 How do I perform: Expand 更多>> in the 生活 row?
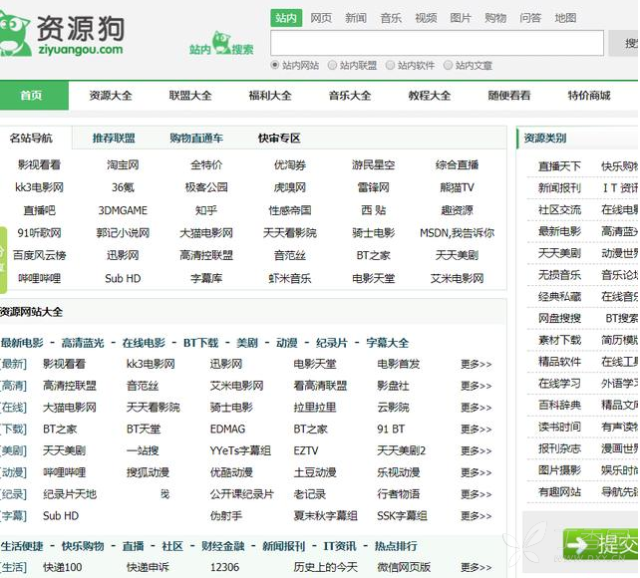[x=476, y=567]
